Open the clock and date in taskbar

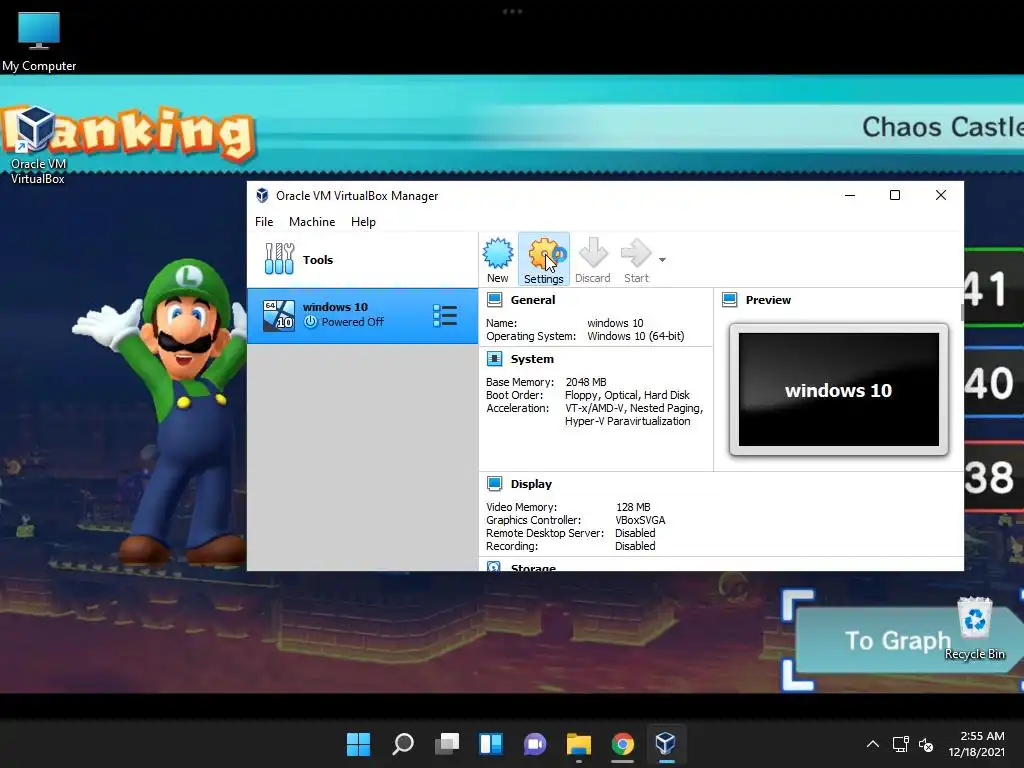coord(977,744)
